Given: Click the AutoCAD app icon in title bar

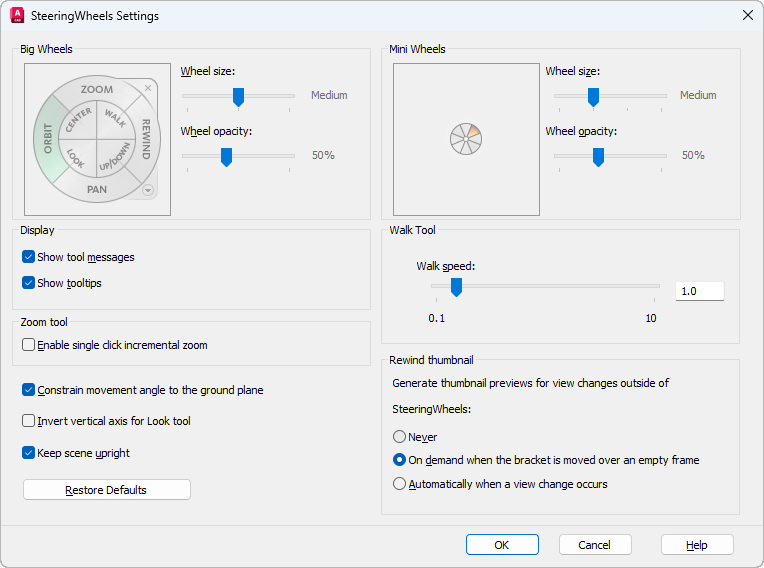Looking at the screenshot, I should click(17, 16).
